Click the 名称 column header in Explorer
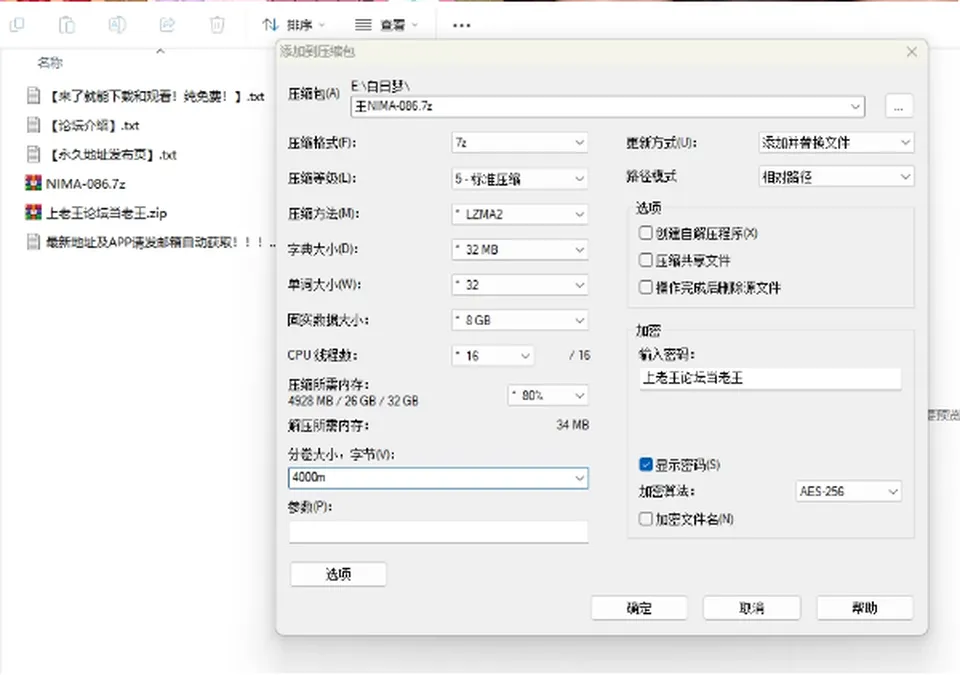Image resolution: width=960 pixels, height=675 pixels. (x=50, y=62)
